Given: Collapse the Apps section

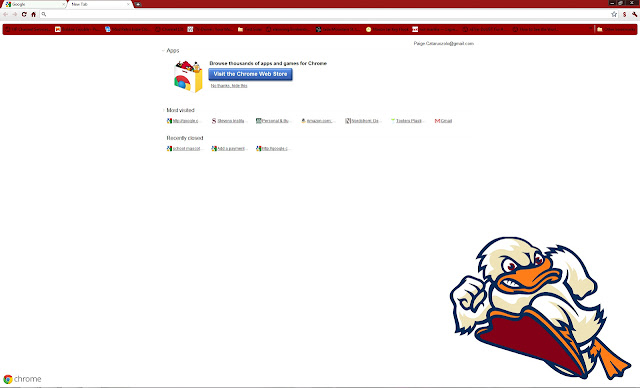Looking at the screenshot, I should [x=163, y=51].
